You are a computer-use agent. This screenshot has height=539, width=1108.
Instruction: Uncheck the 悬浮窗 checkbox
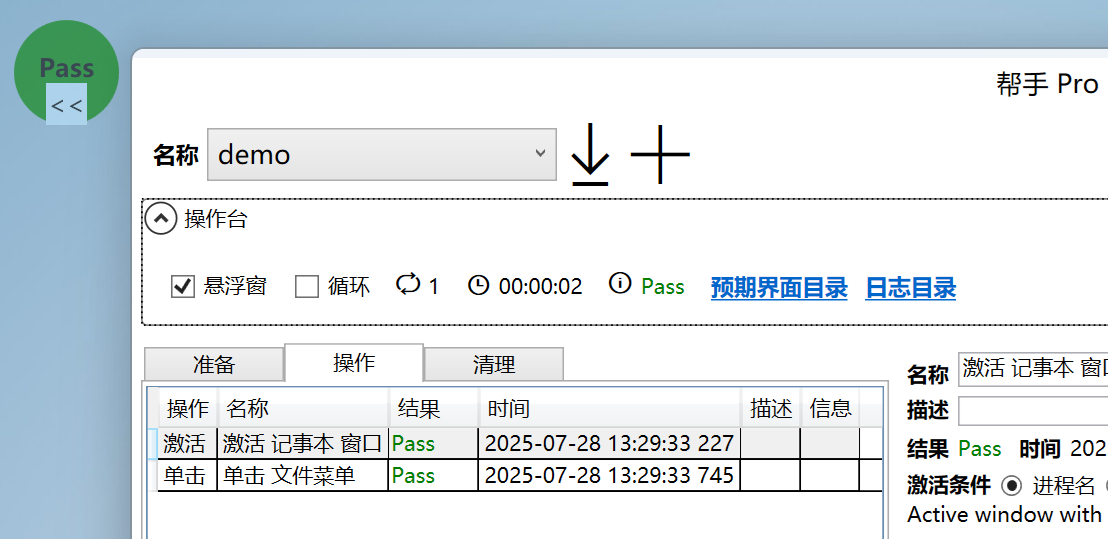(x=183, y=287)
